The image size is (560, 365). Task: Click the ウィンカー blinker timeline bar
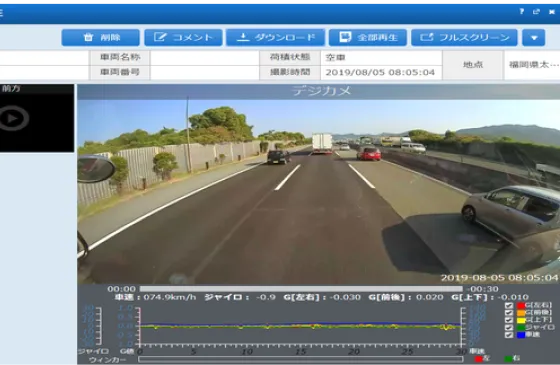pyautogui.click(x=300, y=359)
